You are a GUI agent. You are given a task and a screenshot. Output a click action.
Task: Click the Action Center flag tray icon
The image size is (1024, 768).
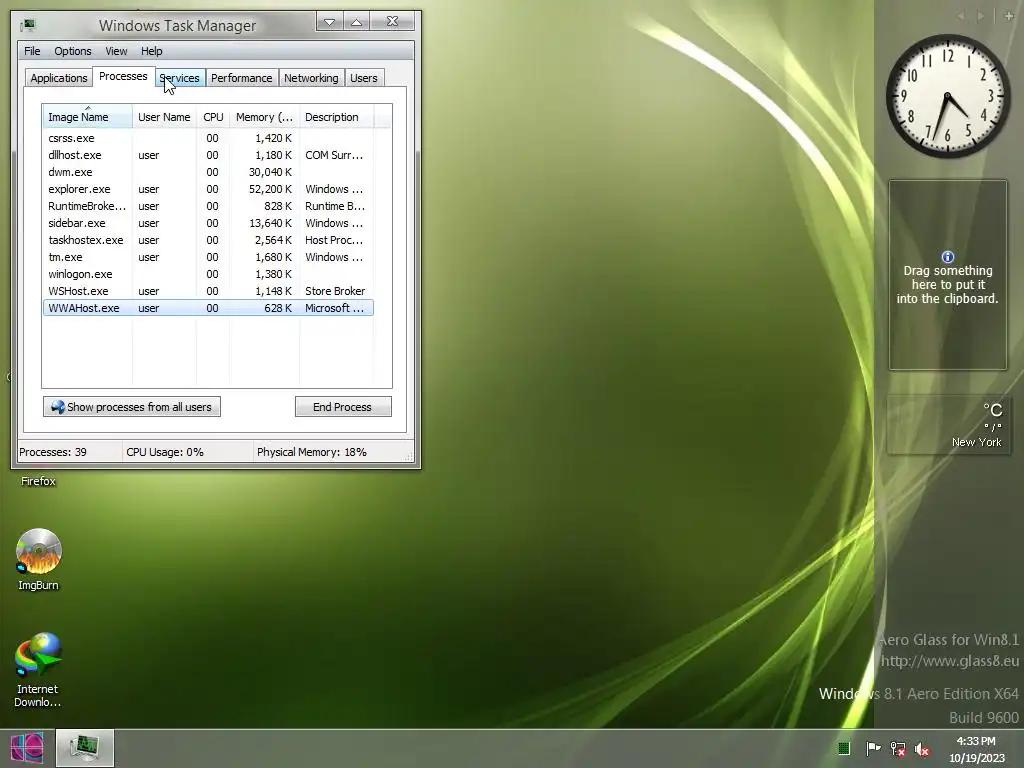pyautogui.click(x=872, y=748)
